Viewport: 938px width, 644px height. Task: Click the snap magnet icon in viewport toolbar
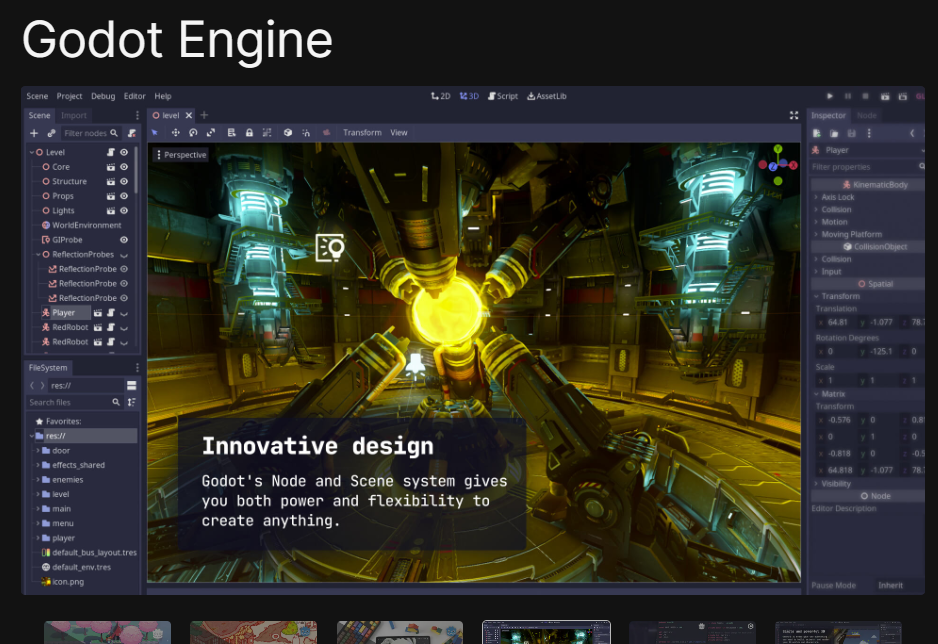306,133
